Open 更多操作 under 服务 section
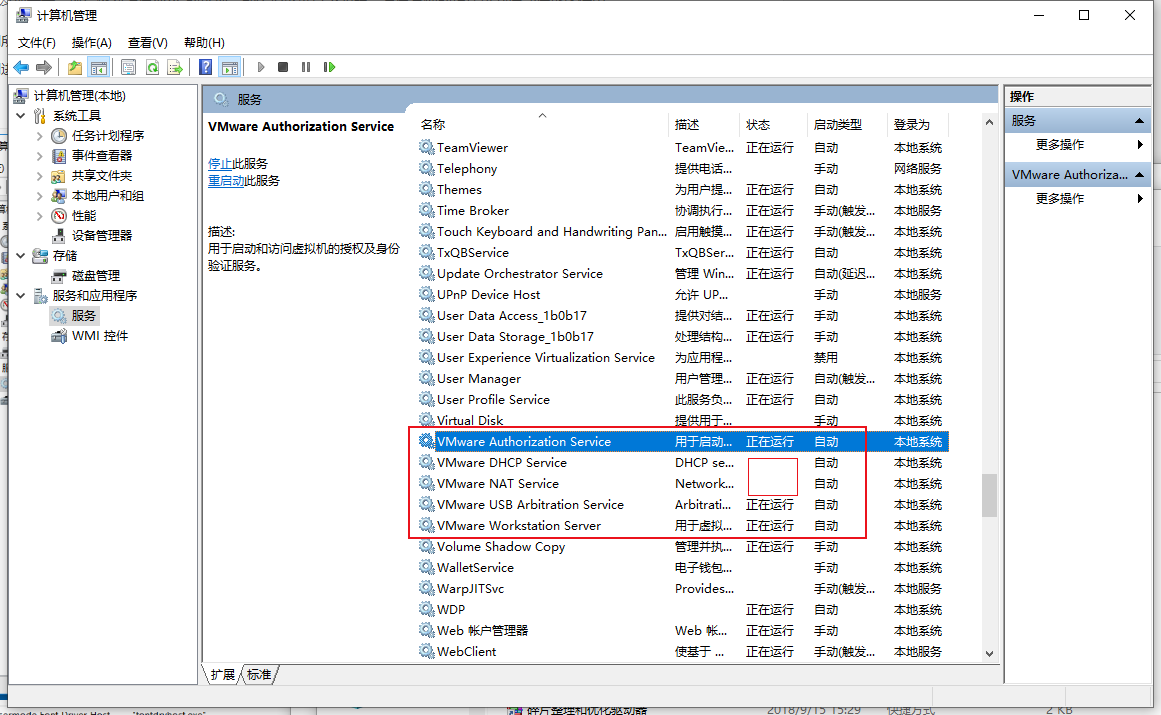The width and height of the screenshot is (1161, 715). pyautogui.click(x=1060, y=144)
